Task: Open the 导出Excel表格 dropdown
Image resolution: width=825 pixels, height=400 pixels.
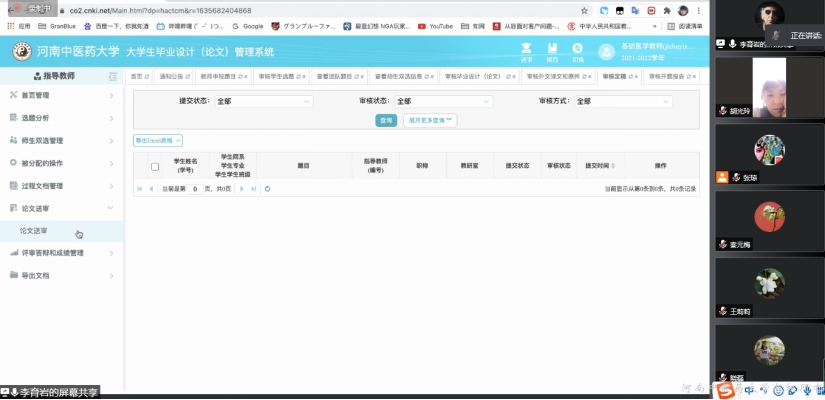Action: (158, 141)
